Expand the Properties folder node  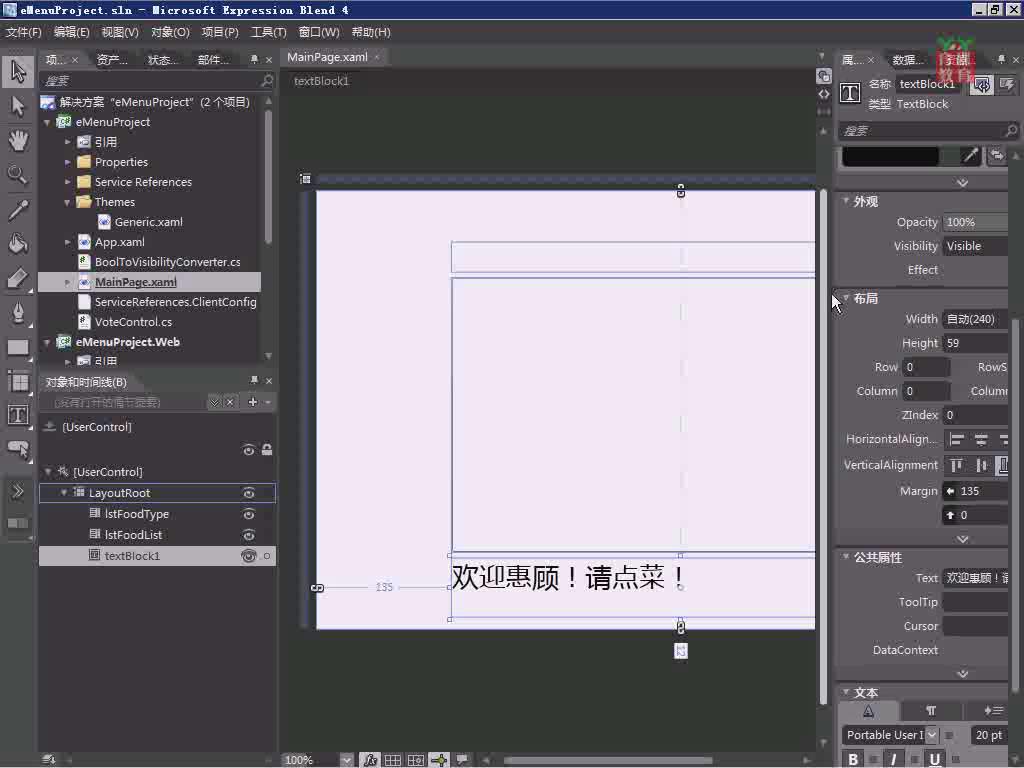(x=67, y=162)
